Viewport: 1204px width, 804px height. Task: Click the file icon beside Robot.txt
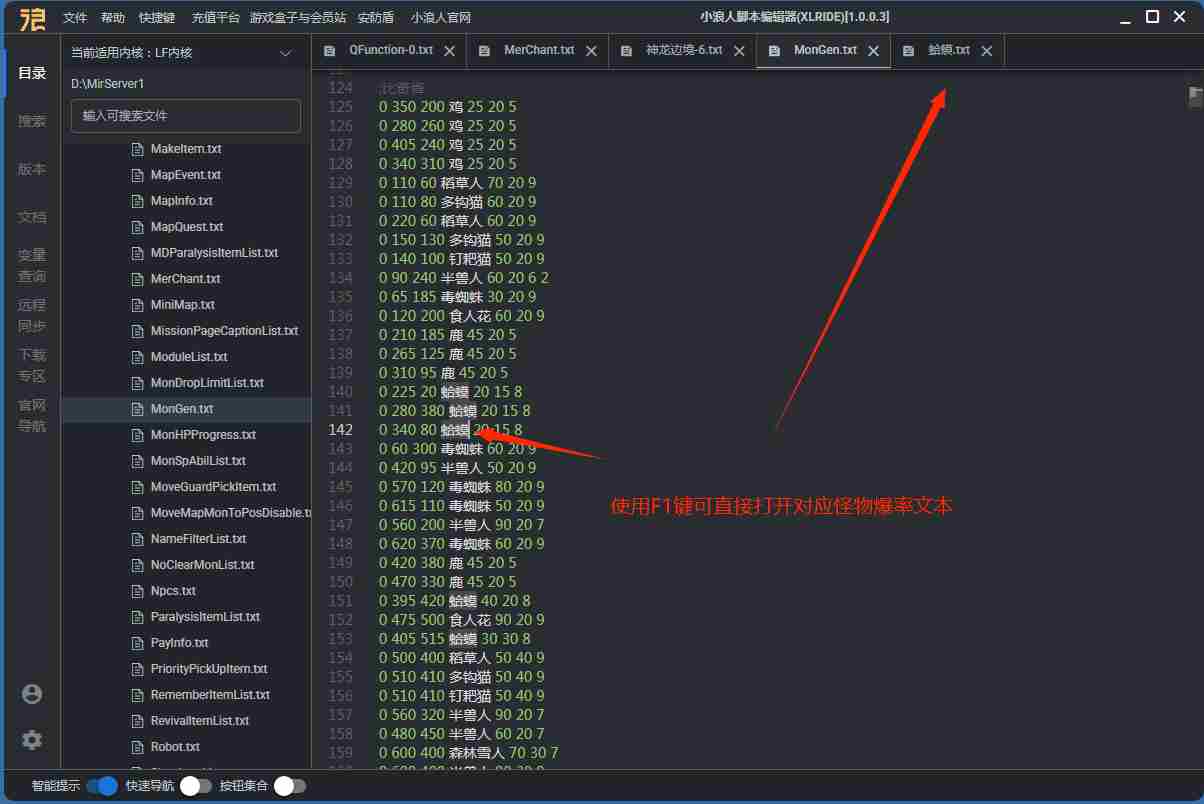pyautogui.click(x=138, y=747)
